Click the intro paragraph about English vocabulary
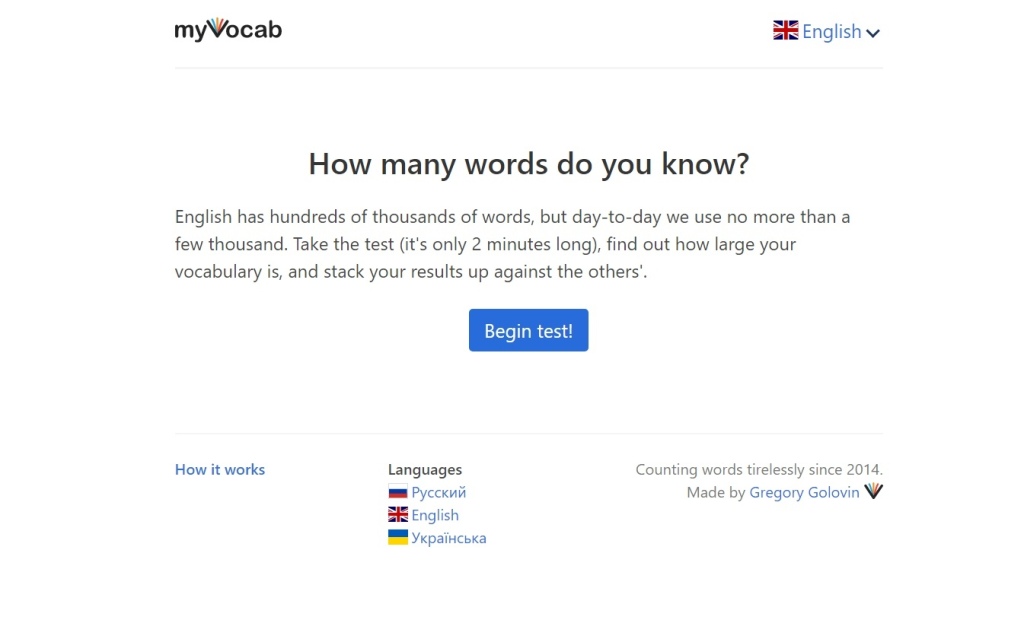1024x620 pixels. coord(512,244)
